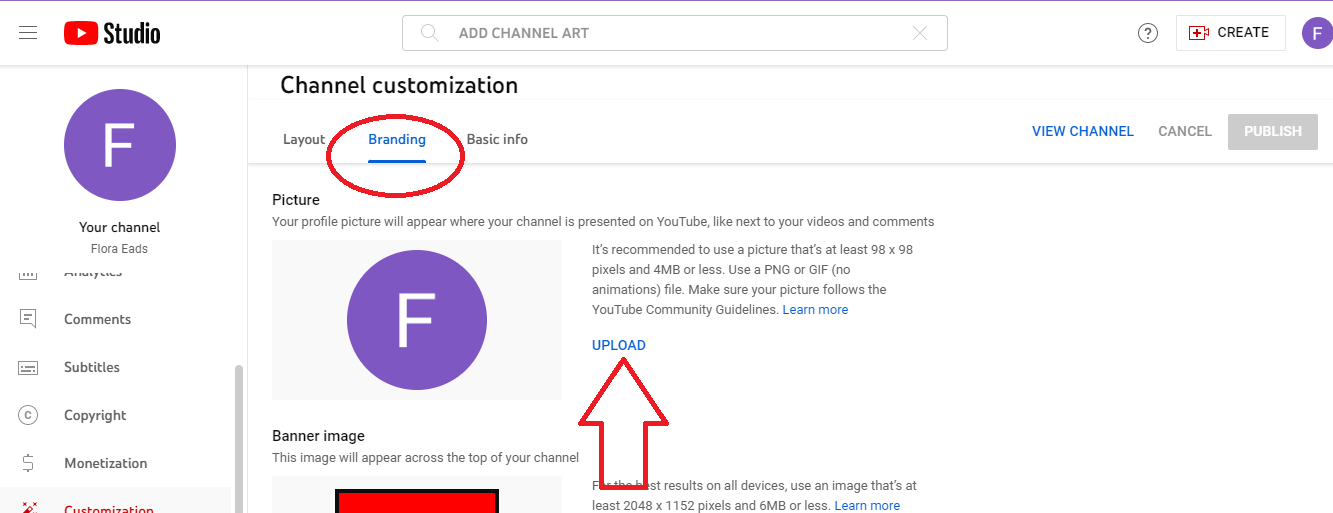Click the Copyright sidebar icon
Screen dimensions: 1333x513
28,415
